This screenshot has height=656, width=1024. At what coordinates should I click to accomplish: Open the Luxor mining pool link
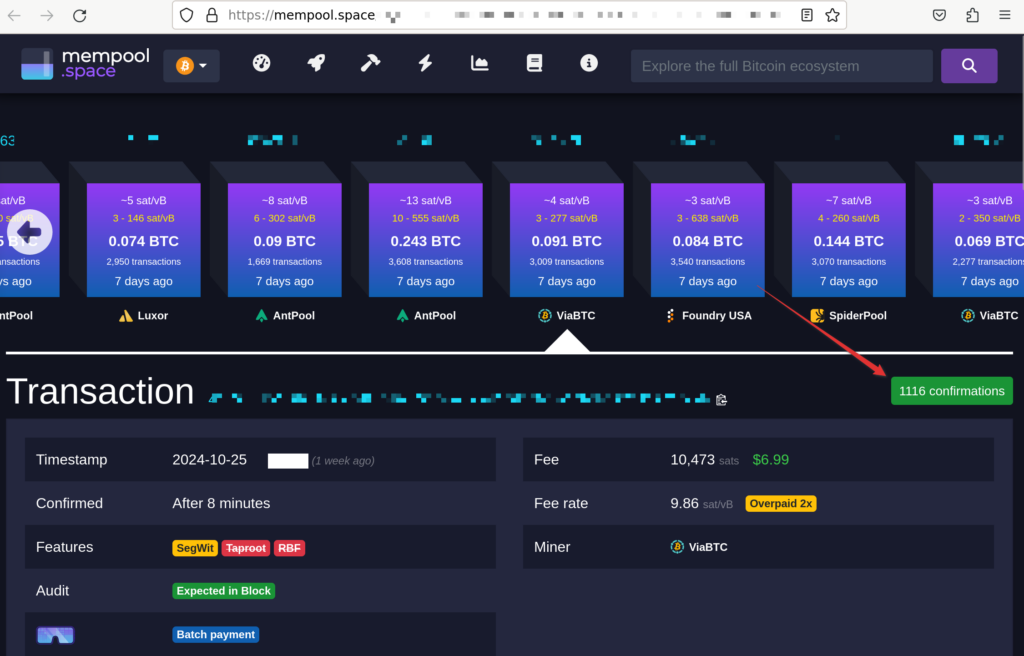[x=144, y=315]
